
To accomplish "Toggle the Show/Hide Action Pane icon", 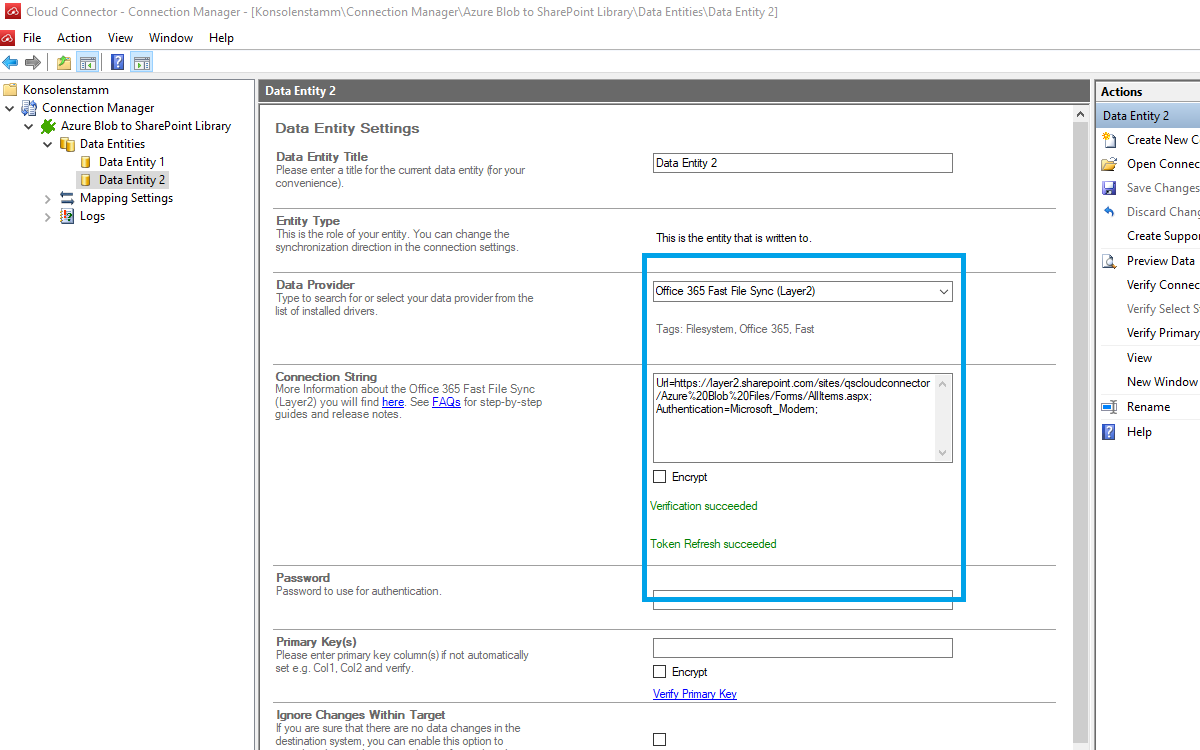I will tap(141, 63).
